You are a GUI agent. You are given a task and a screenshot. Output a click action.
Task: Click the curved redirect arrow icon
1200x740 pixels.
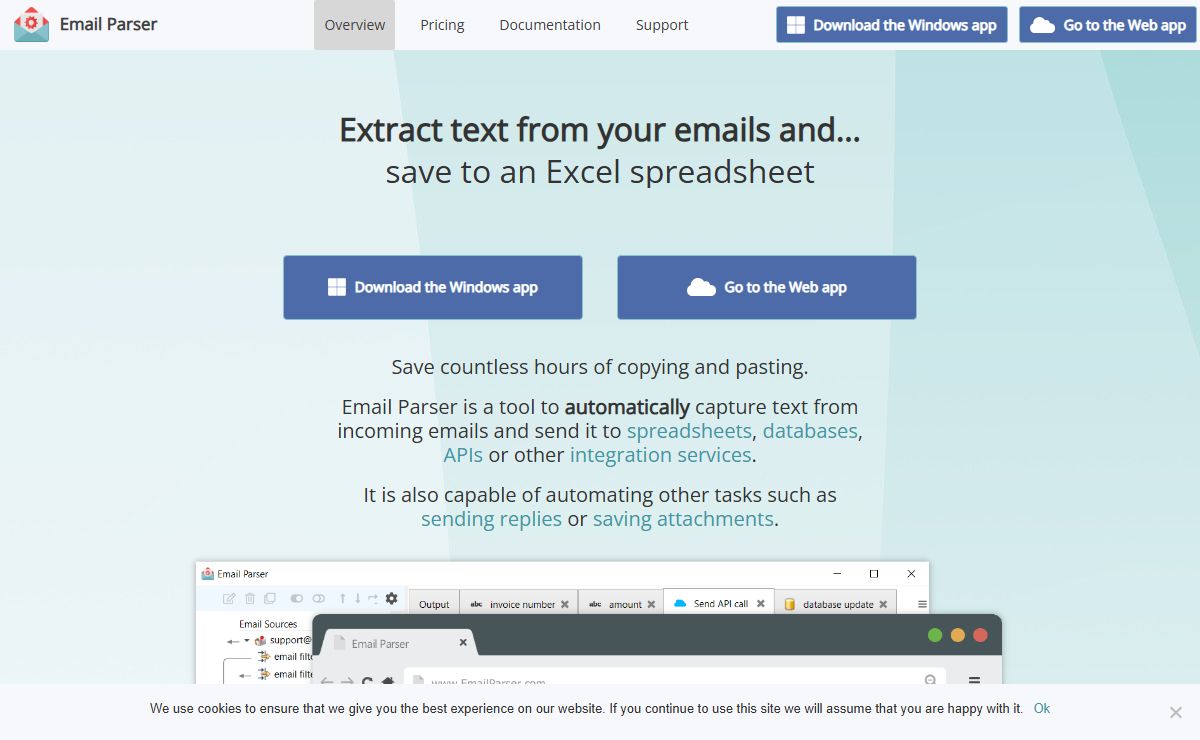[x=373, y=599]
